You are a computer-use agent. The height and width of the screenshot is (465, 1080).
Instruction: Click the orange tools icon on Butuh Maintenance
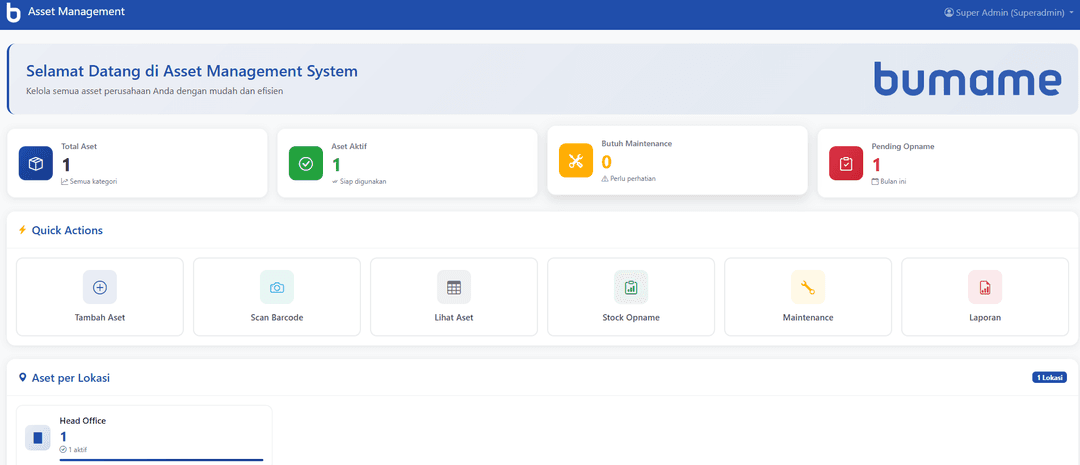(576, 161)
